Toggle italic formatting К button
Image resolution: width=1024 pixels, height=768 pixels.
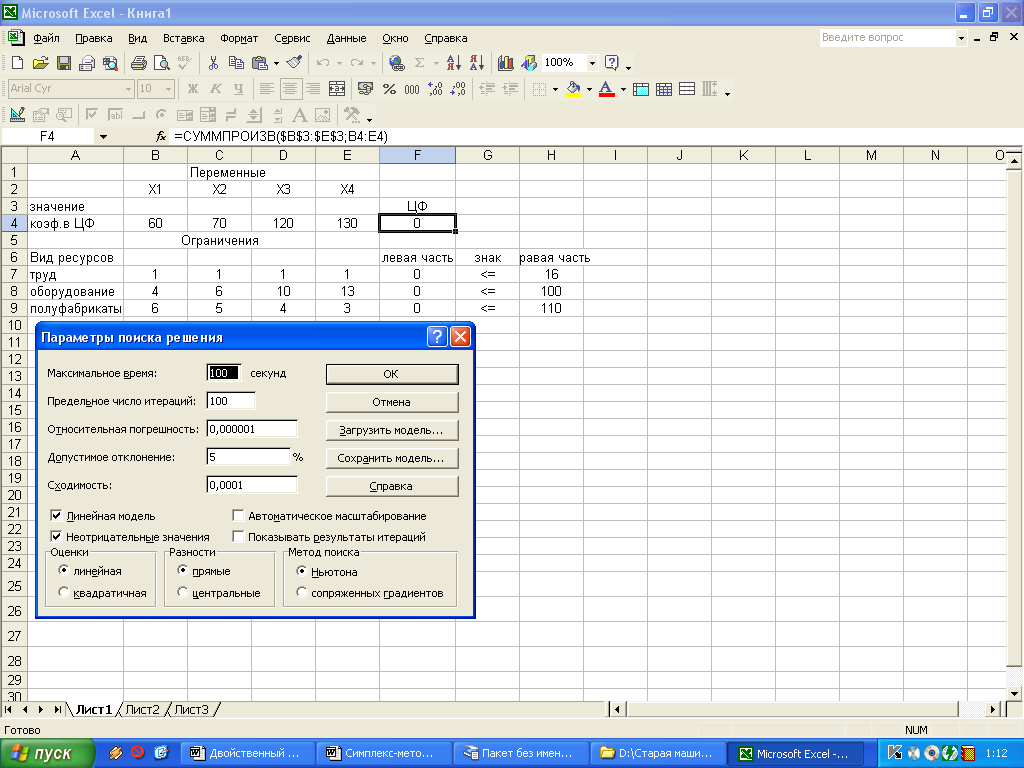[x=216, y=89]
